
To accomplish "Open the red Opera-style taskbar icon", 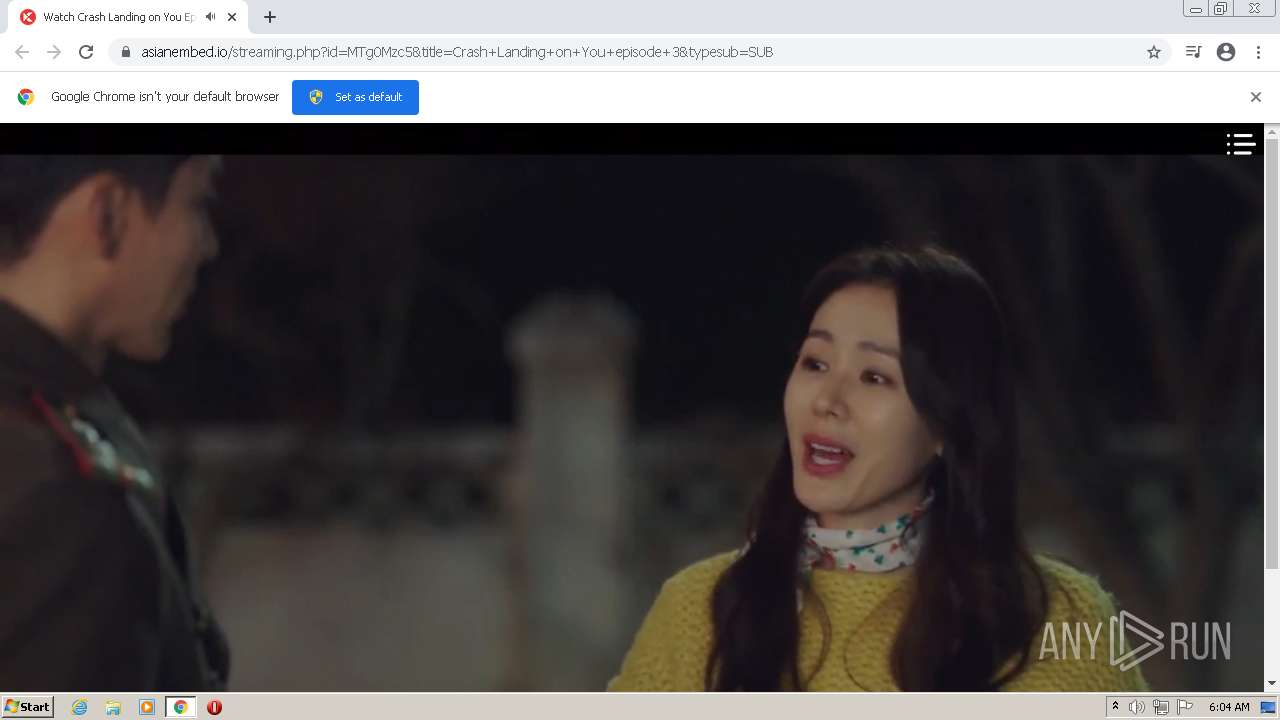I will pyautogui.click(x=214, y=707).
